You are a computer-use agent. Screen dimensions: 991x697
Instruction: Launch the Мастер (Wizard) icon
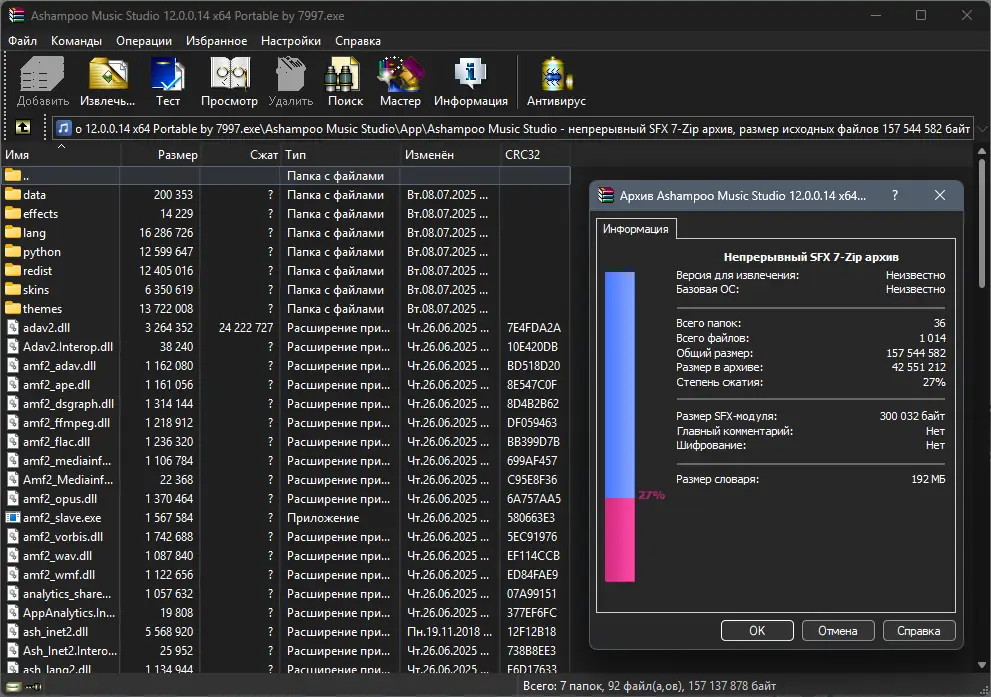click(x=399, y=80)
